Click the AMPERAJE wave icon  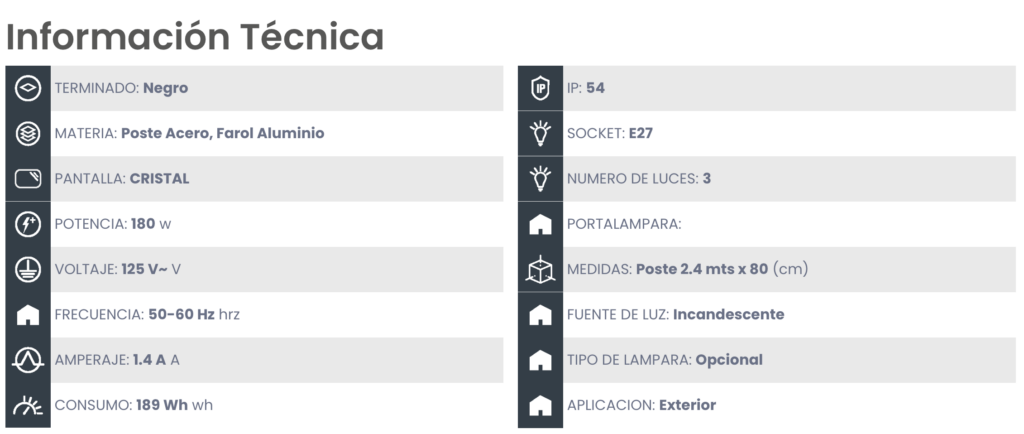[x=27, y=360]
